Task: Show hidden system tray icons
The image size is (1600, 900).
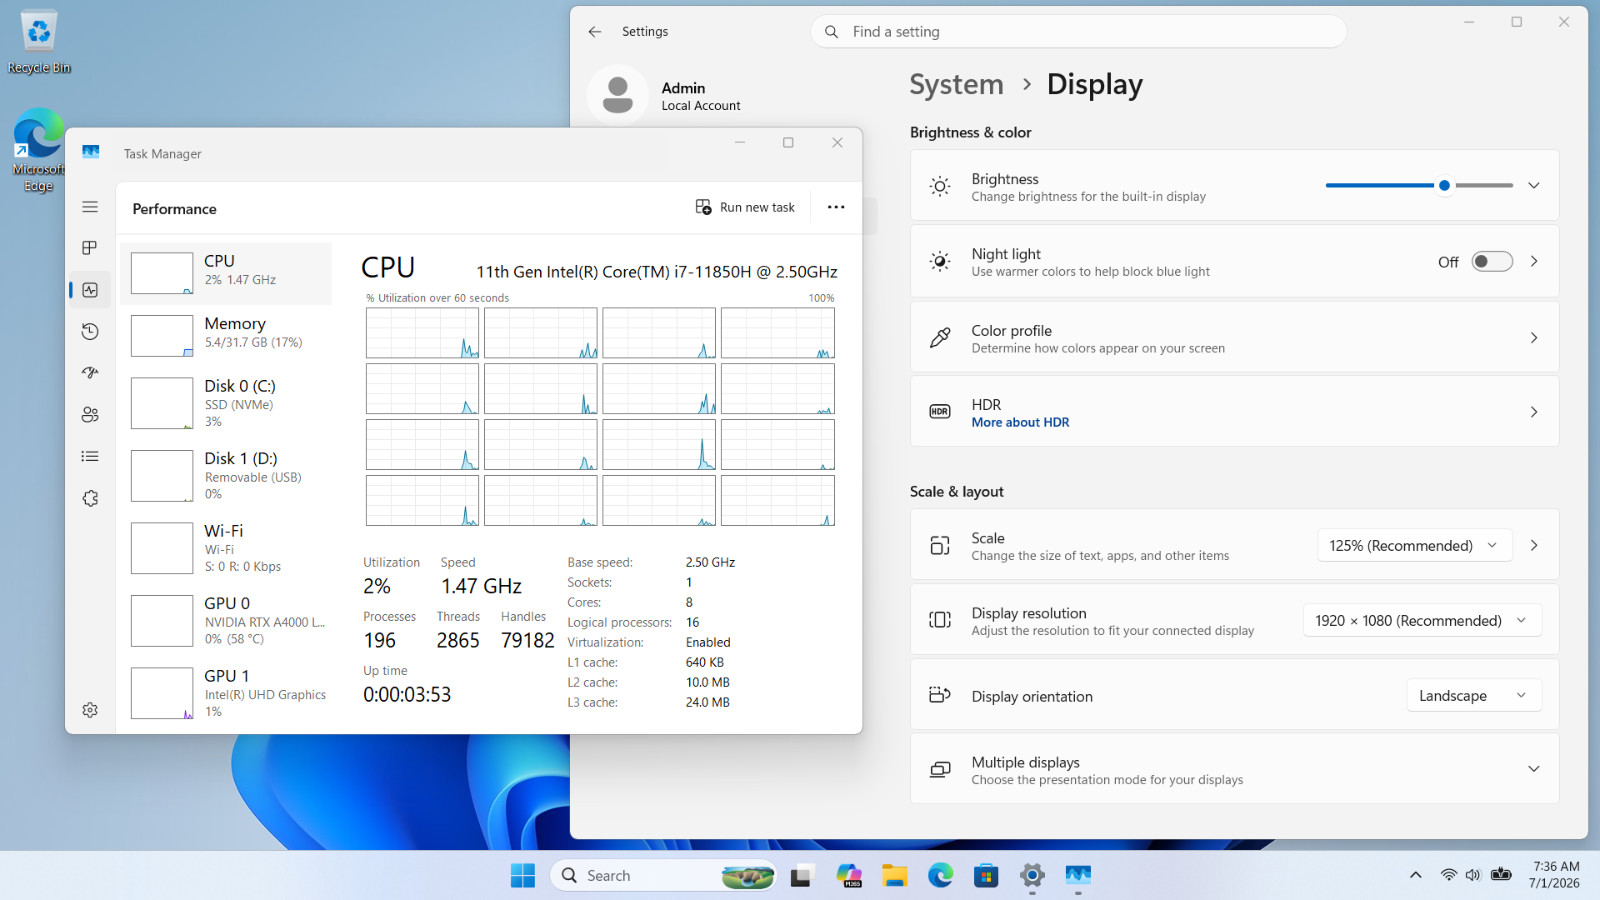Action: point(1415,875)
